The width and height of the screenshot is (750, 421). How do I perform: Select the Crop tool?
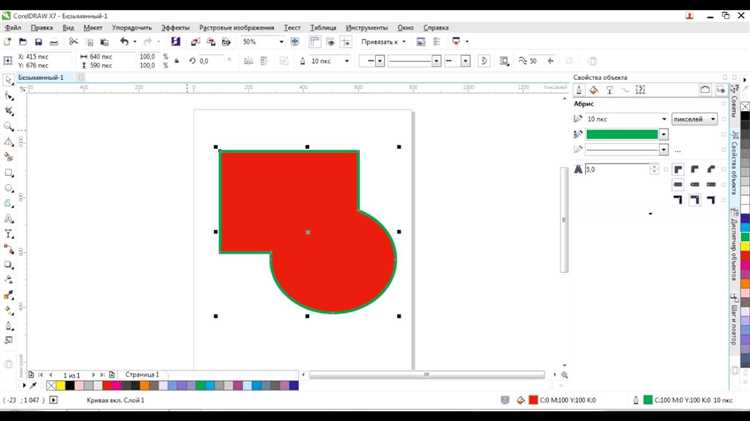pyautogui.click(x=9, y=111)
